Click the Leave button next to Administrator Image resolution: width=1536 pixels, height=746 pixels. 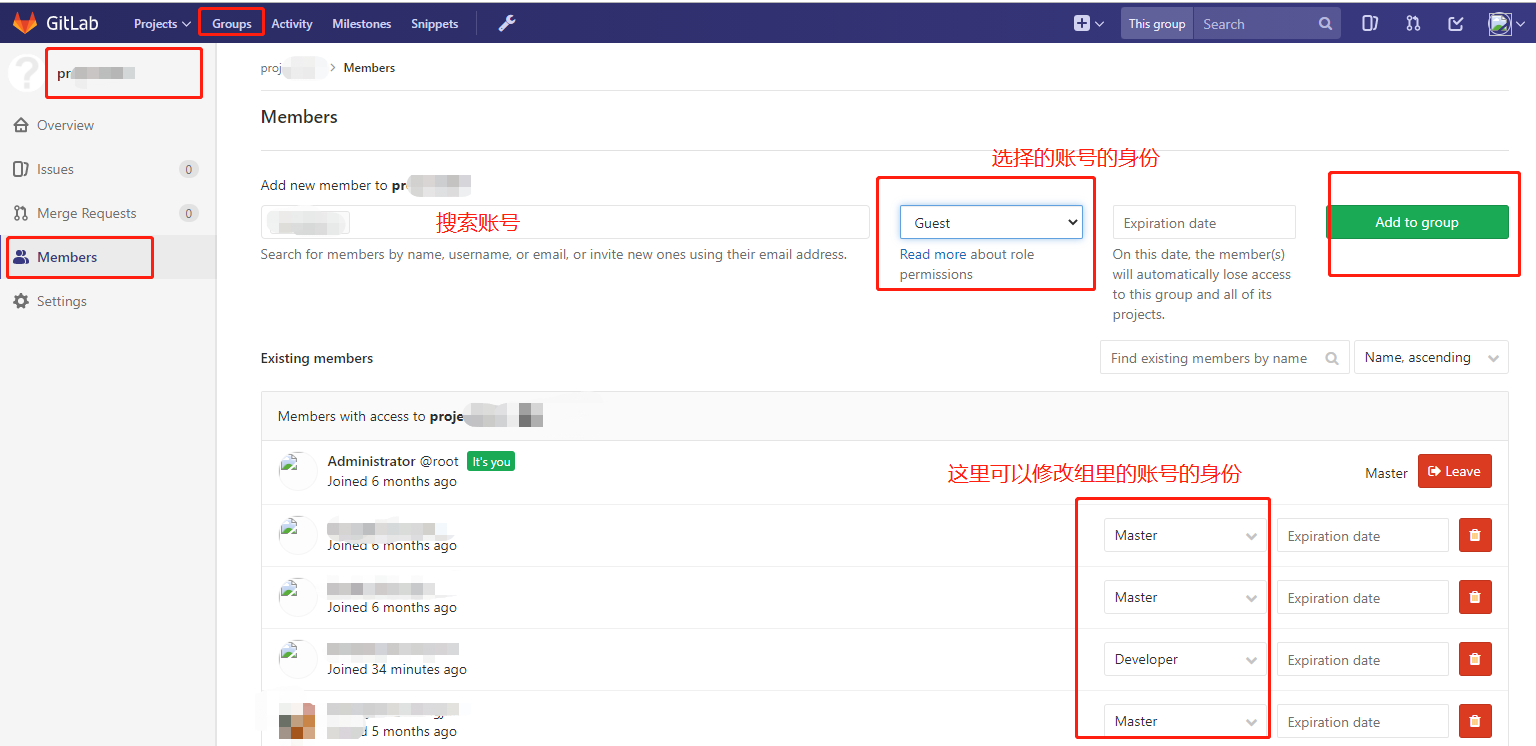[1455, 471]
